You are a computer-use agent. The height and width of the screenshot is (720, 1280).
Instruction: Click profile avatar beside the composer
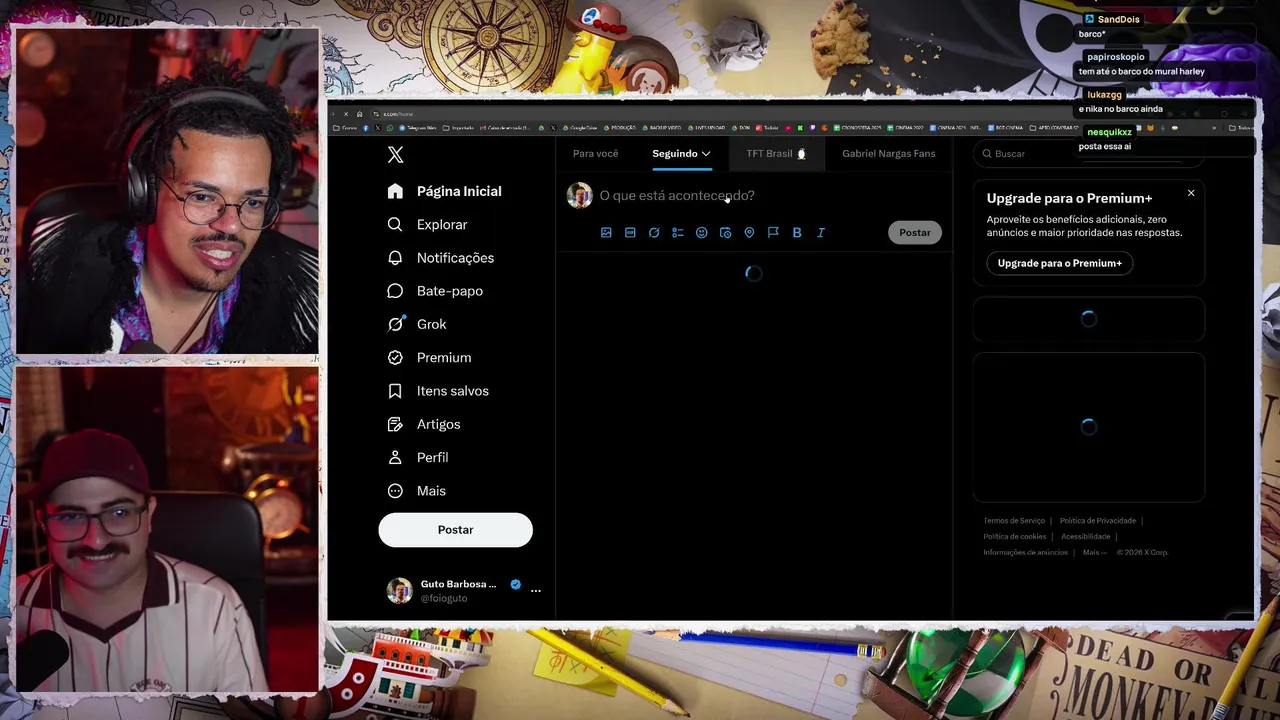[x=580, y=195]
